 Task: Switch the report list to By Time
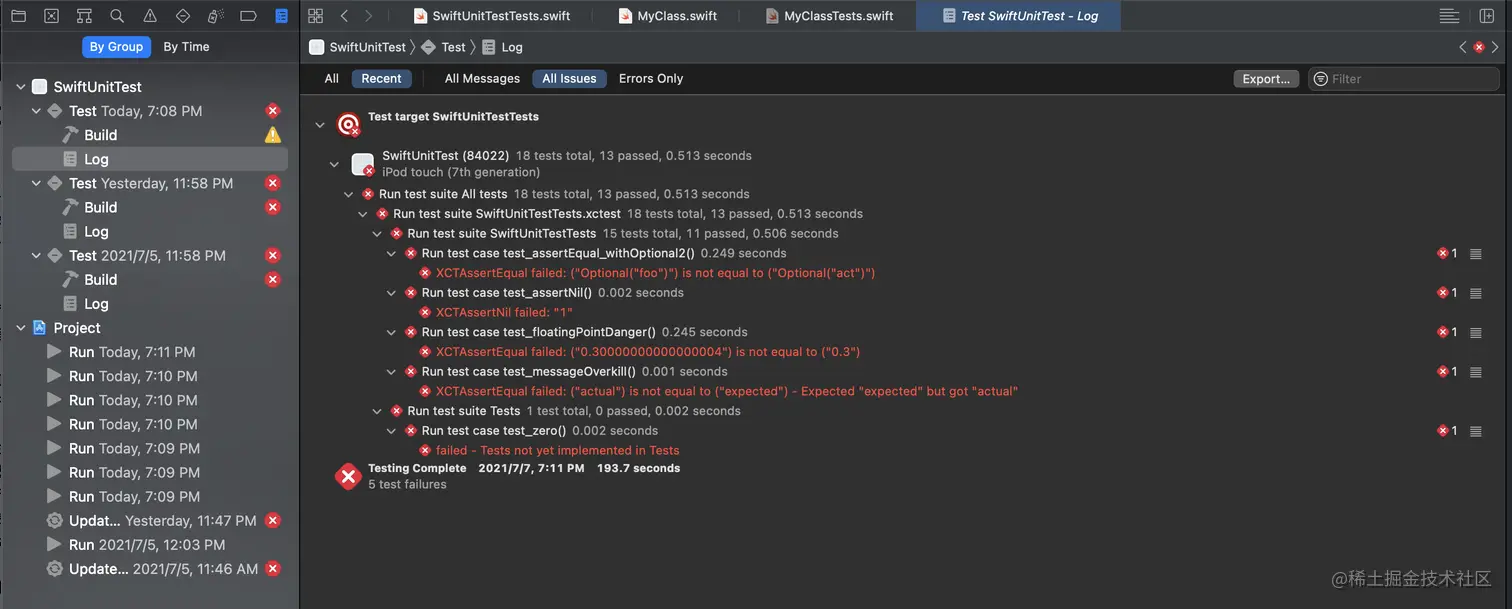[186, 47]
